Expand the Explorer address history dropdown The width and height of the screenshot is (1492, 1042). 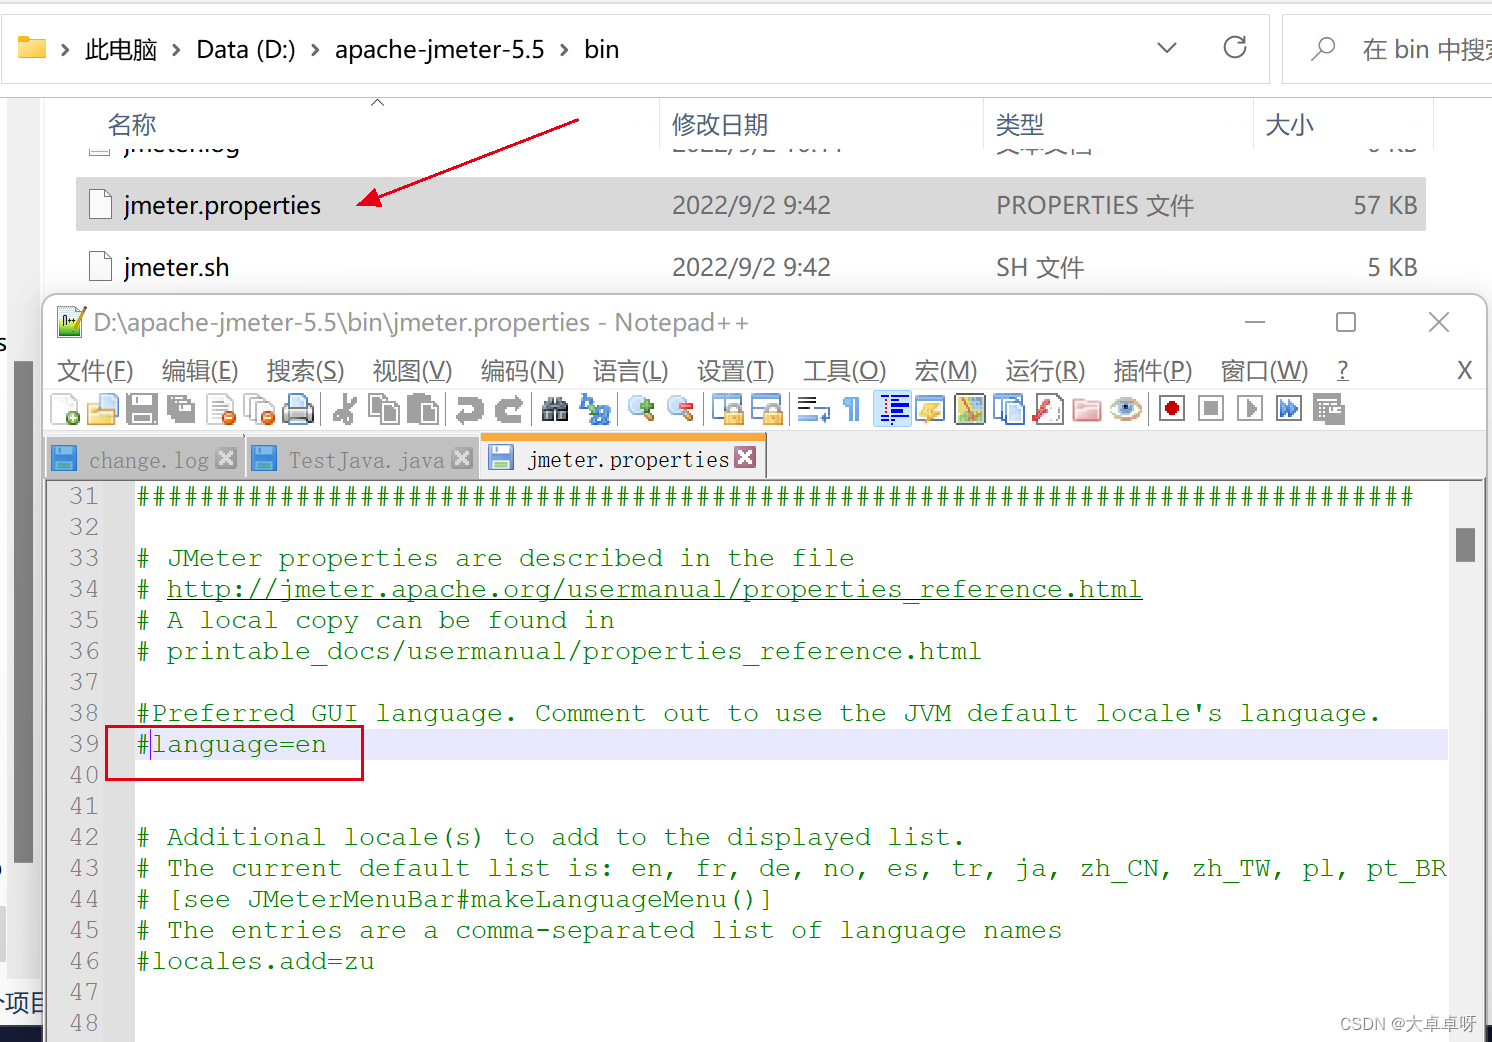pyautogui.click(x=1167, y=48)
